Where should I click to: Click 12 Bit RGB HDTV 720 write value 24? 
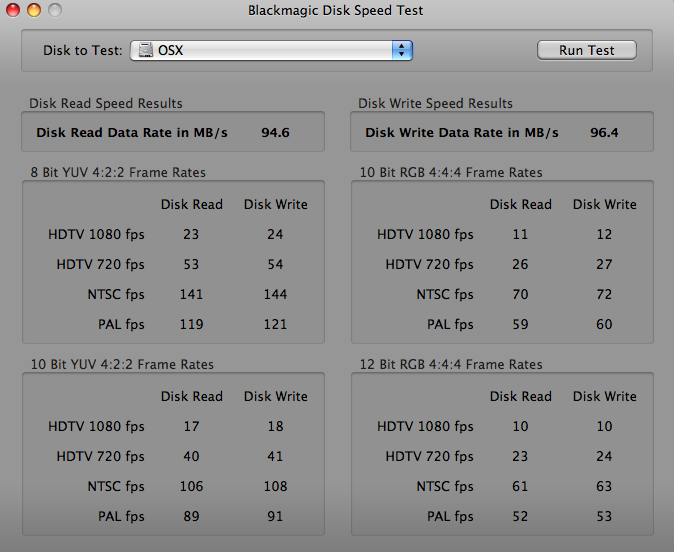pos(604,457)
